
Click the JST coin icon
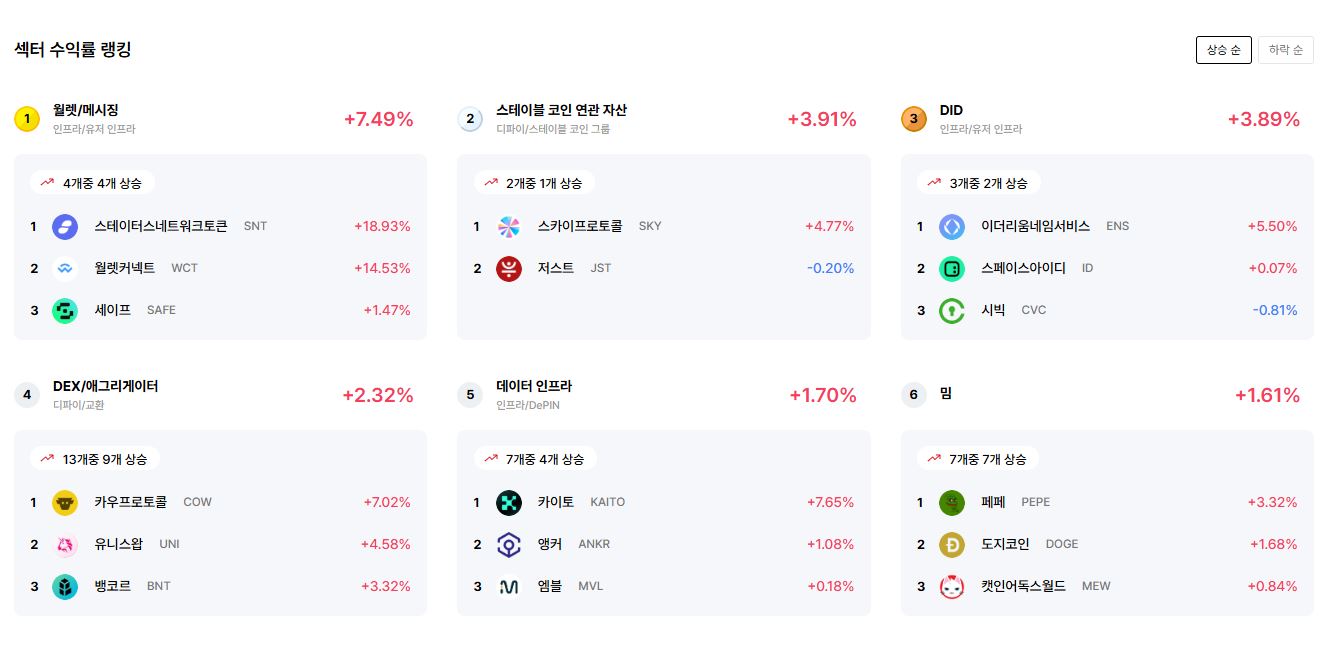click(509, 268)
